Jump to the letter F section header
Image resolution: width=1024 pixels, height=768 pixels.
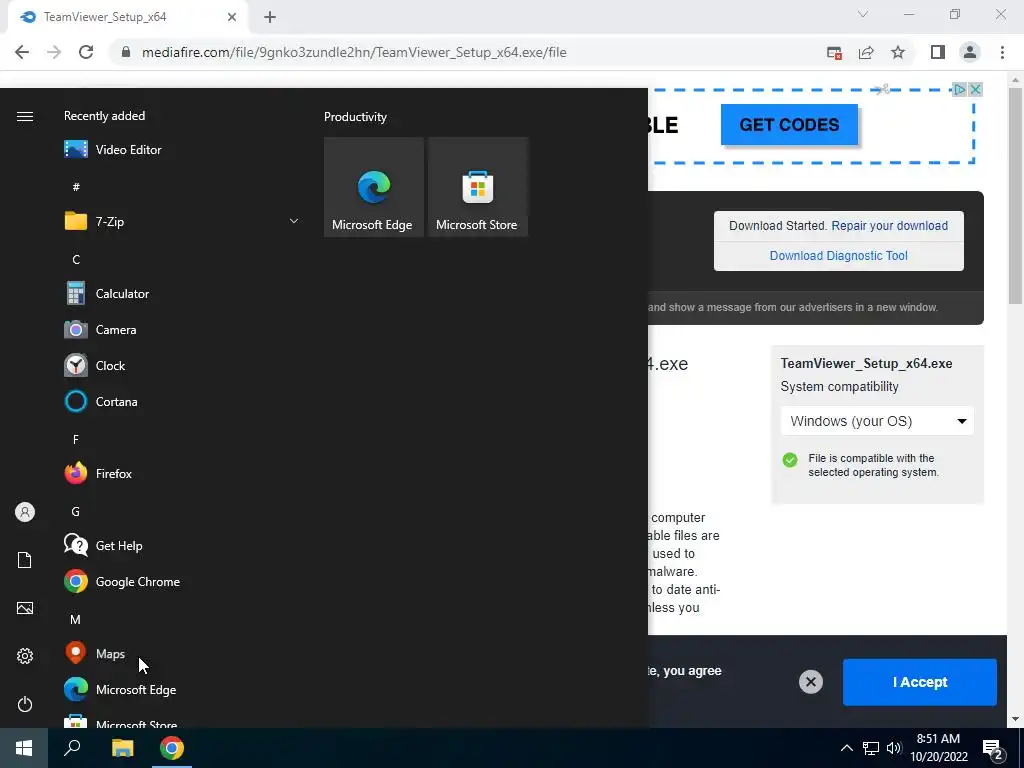coord(76,440)
